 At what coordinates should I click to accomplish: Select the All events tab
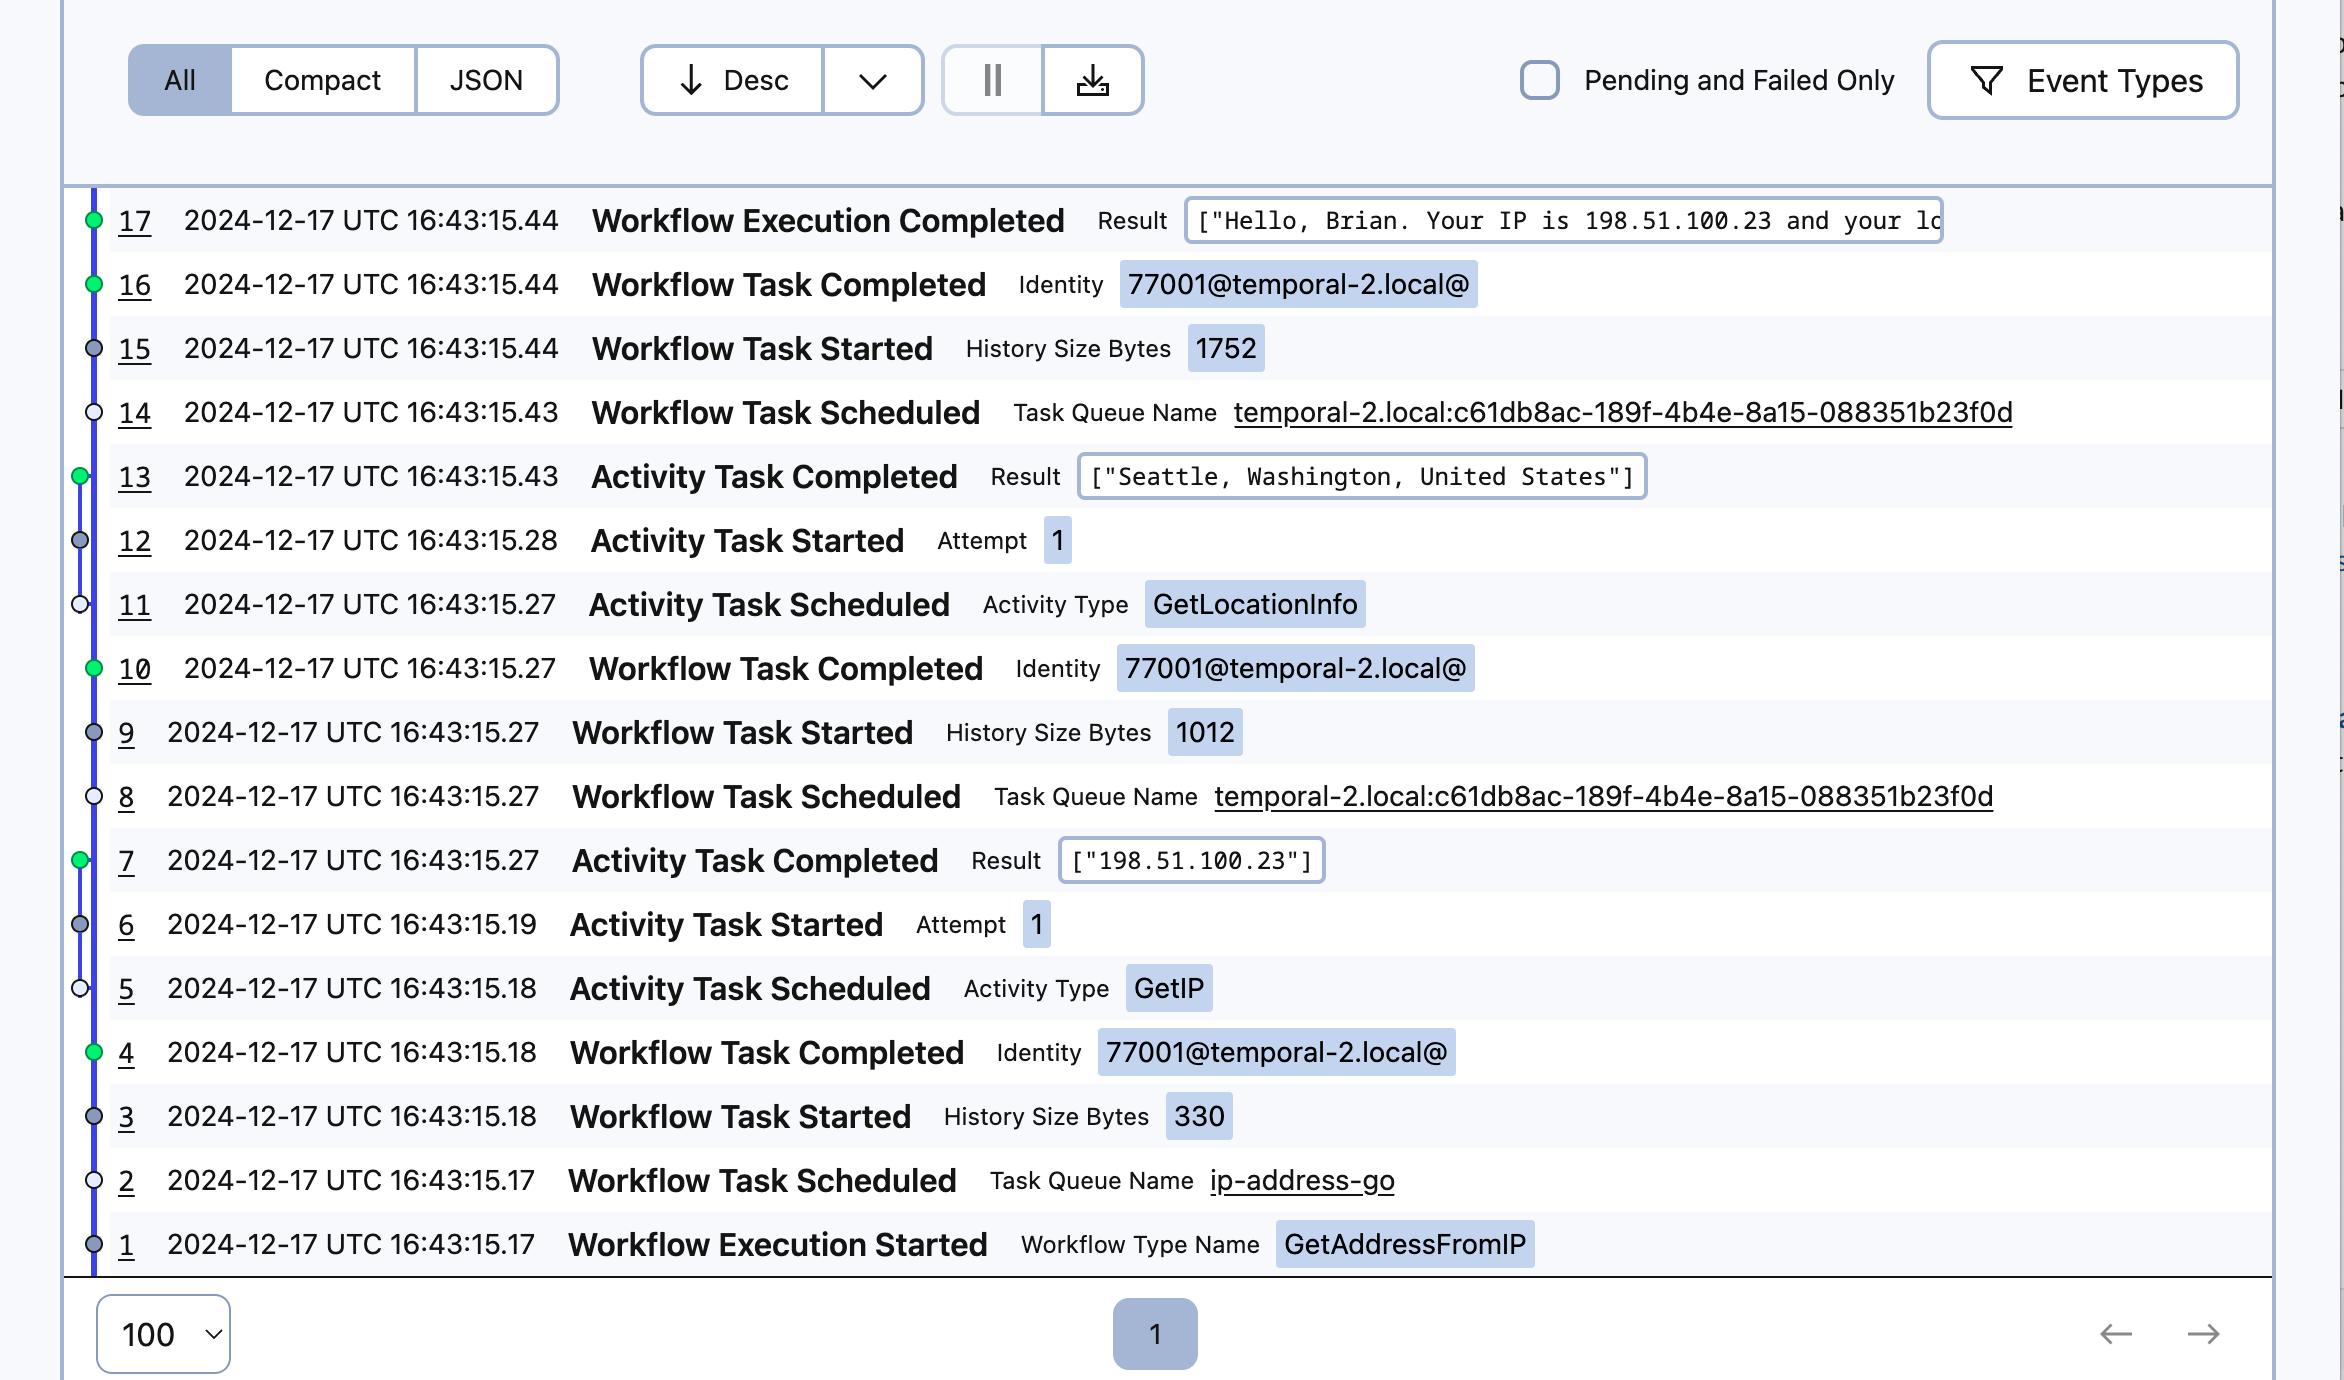pyautogui.click(x=180, y=80)
